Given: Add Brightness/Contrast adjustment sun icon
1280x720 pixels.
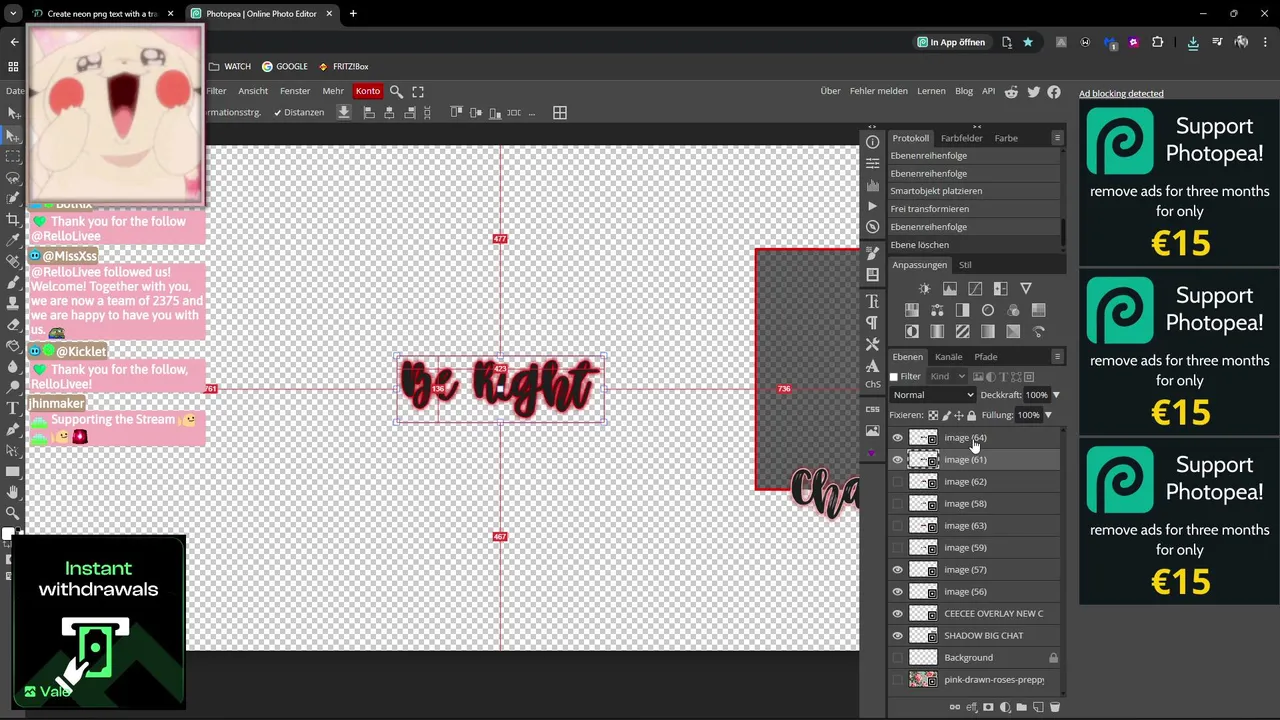Looking at the screenshot, I should click(924, 289).
